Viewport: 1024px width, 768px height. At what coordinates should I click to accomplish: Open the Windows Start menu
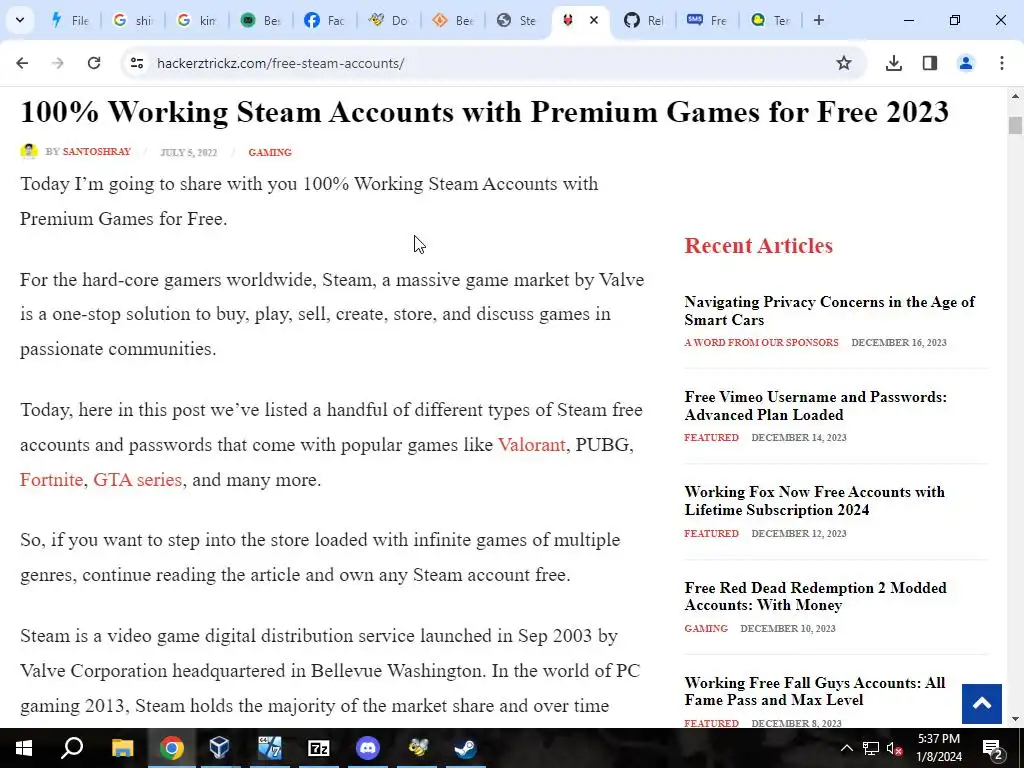click(24, 748)
